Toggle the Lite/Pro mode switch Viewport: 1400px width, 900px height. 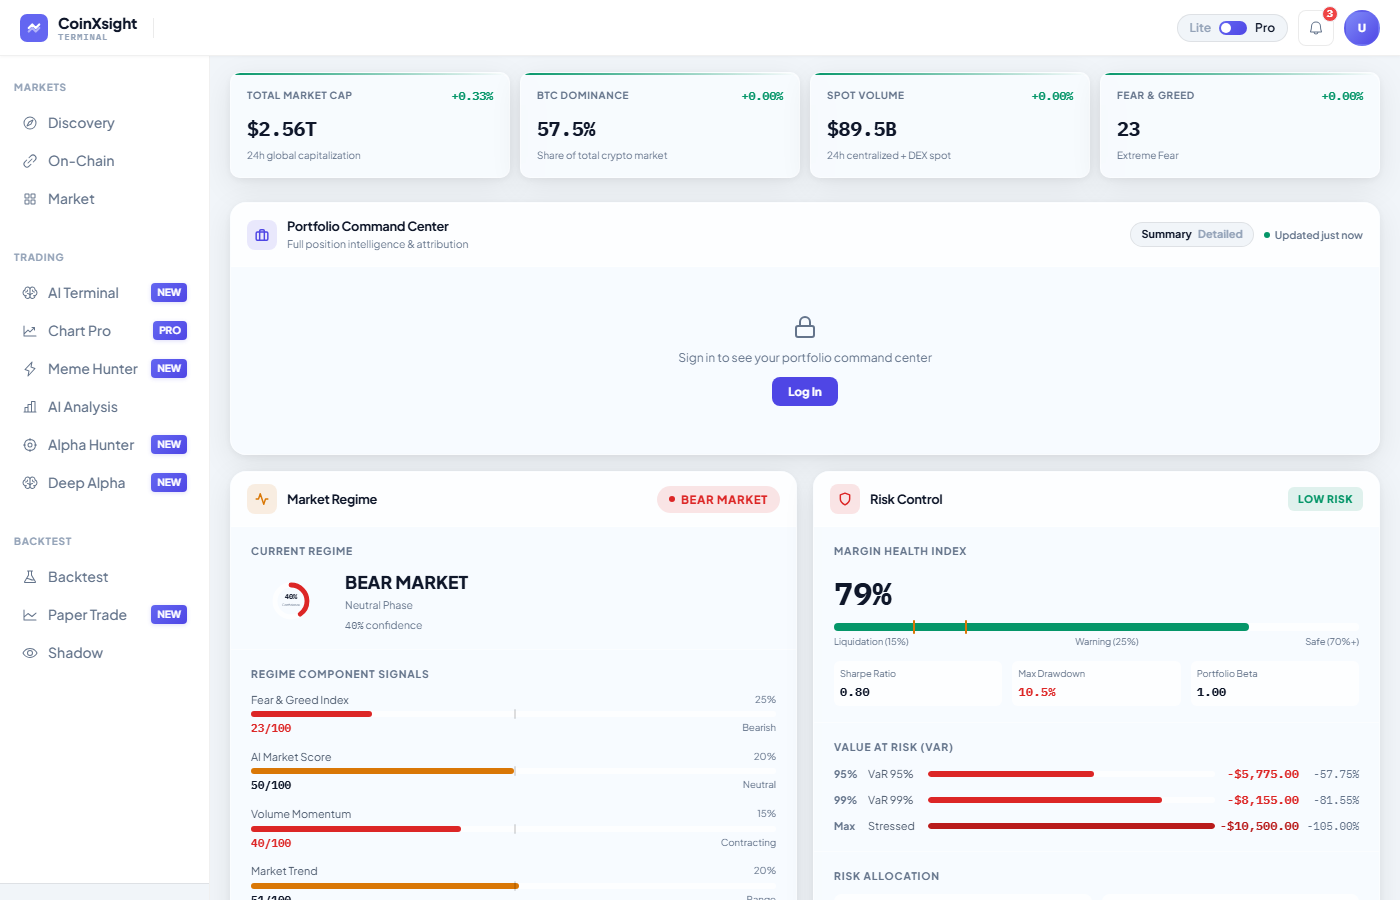(1233, 28)
